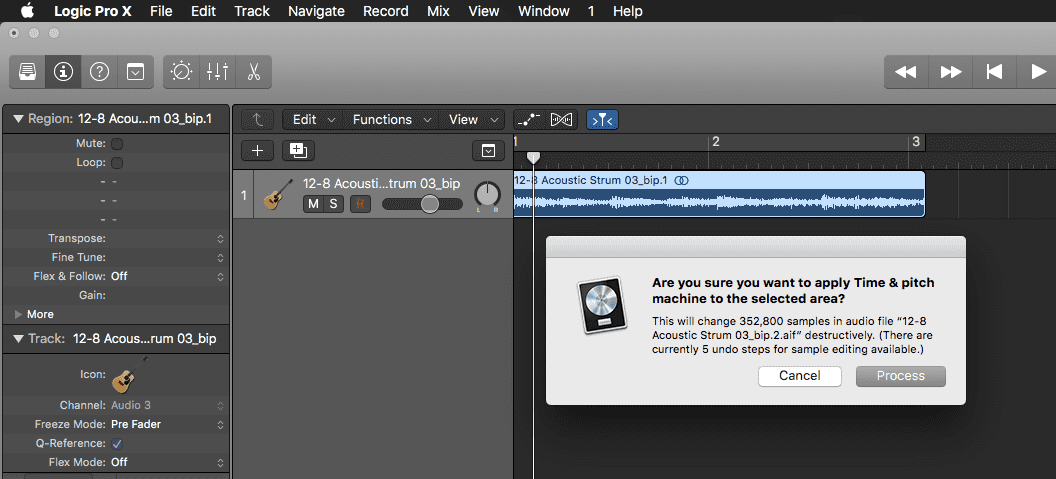The image size is (1056, 479).
Task: Click the Rewind transport button
Action: pos(906,71)
